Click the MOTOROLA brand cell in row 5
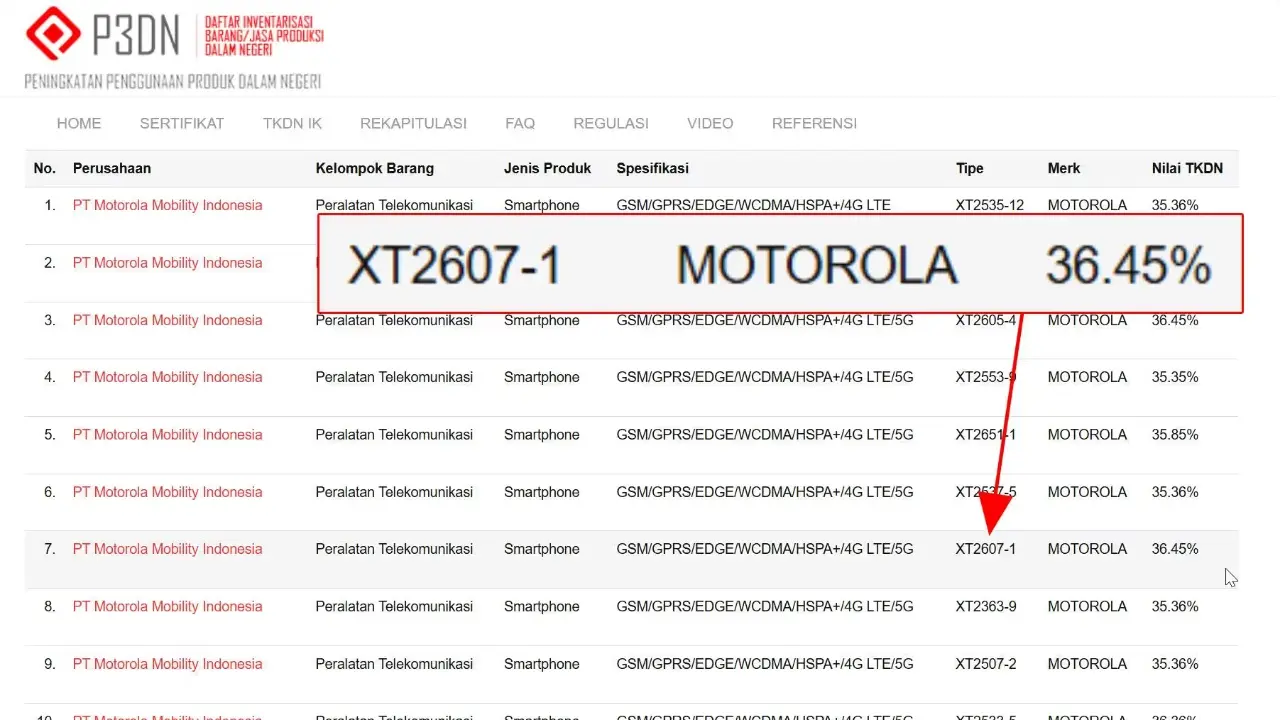The width and height of the screenshot is (1280, 720). [1087, 435]
